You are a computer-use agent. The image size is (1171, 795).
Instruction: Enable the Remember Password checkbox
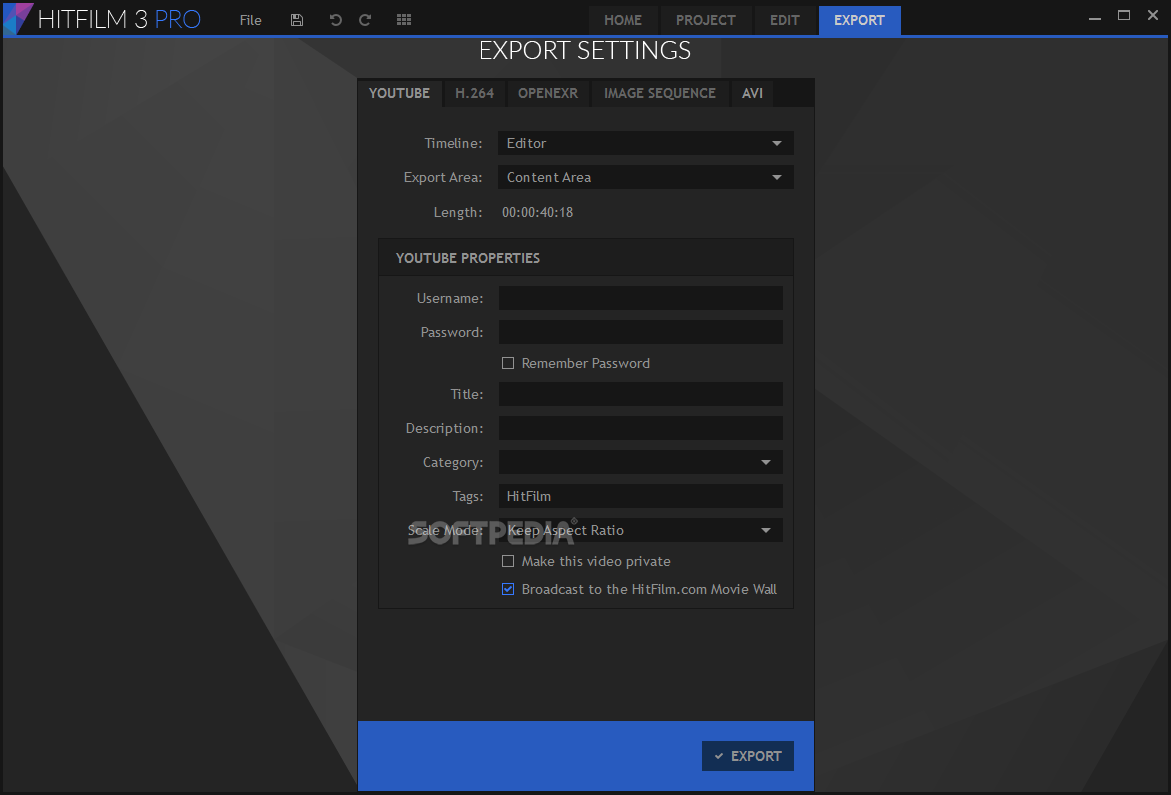(508, 364)
